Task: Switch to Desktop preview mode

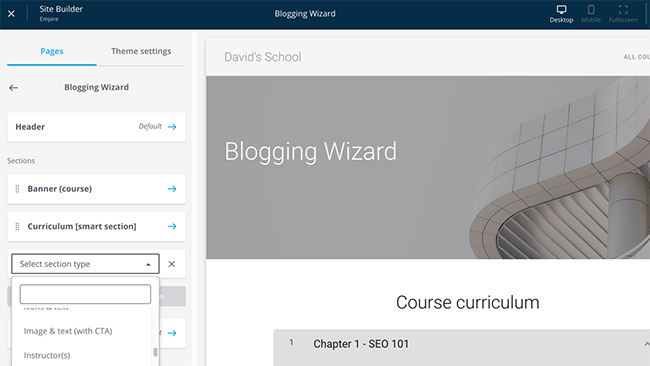Action: 561,14
